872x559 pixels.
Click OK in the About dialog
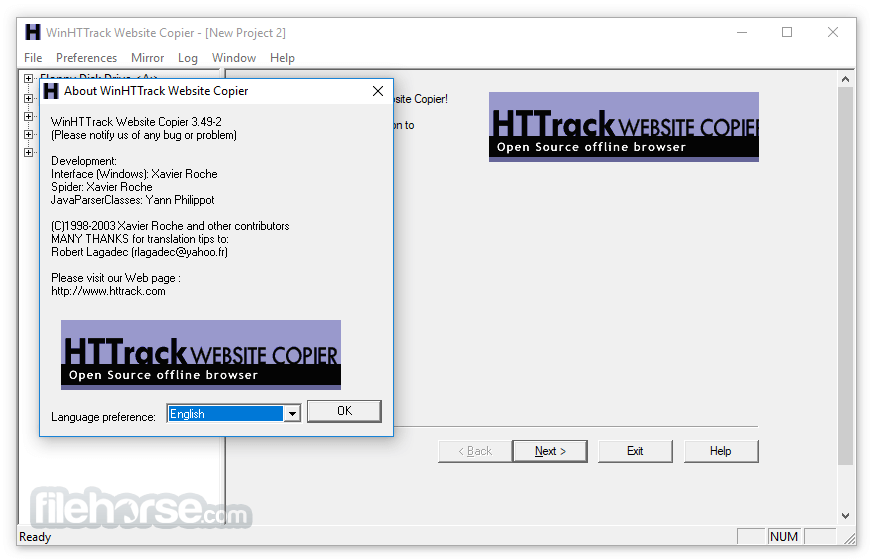344,411
